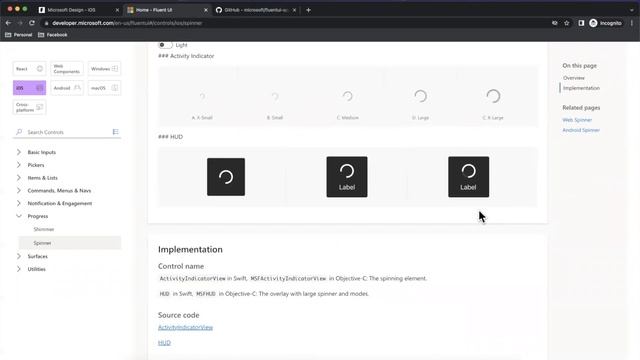The image size is (640, 360).
Task: Click the Medium activity indicator spinner
Action: coord(347,96)
